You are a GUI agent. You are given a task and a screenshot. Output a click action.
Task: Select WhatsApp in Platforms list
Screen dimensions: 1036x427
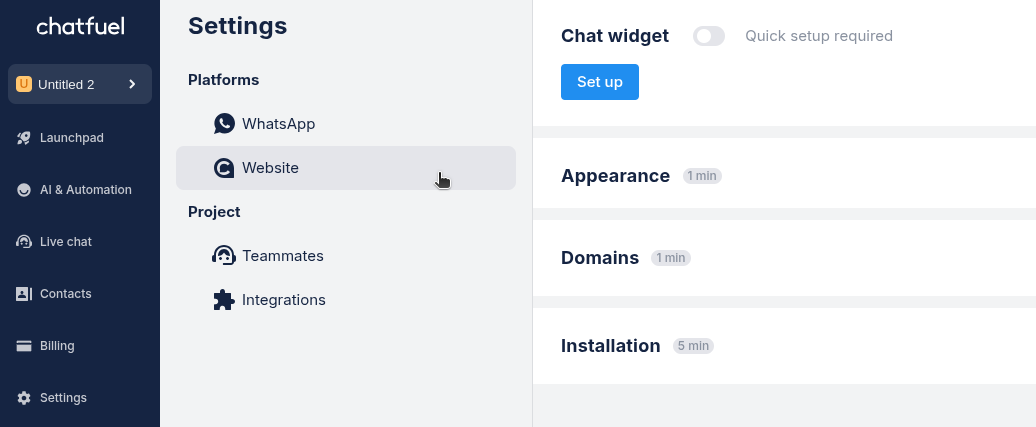click(278, 124)
